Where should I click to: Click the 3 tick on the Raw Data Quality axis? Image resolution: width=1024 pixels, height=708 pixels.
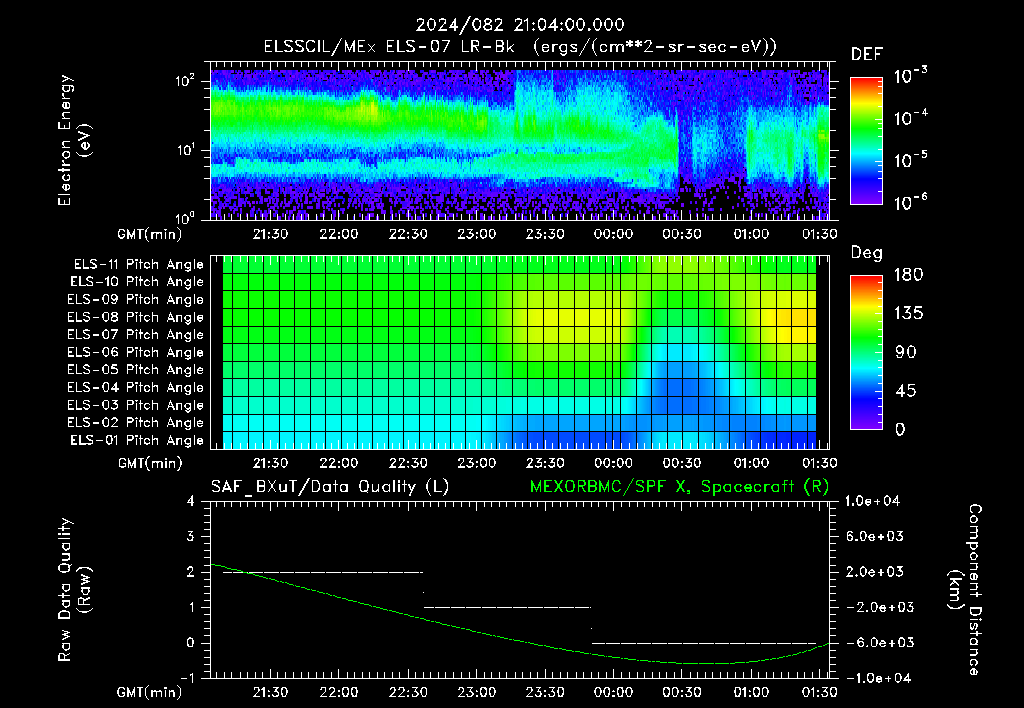point(191,536)
